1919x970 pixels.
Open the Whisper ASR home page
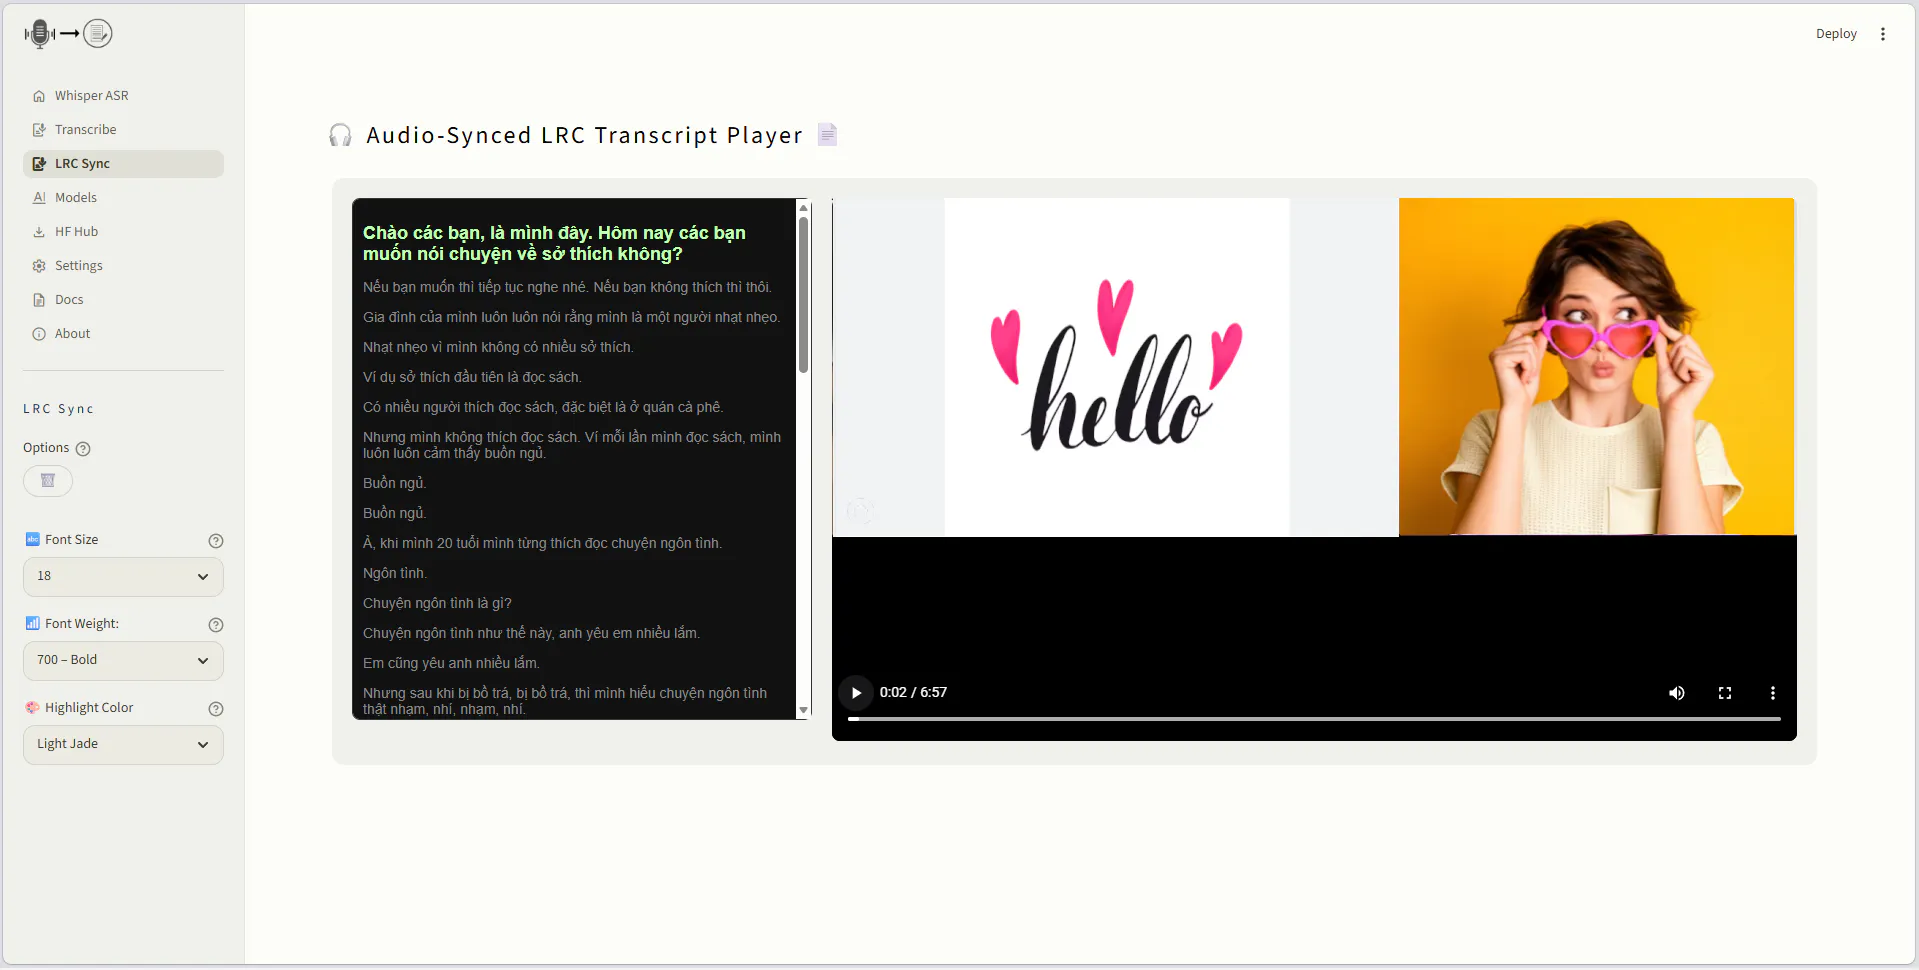[x=123, y=96]
